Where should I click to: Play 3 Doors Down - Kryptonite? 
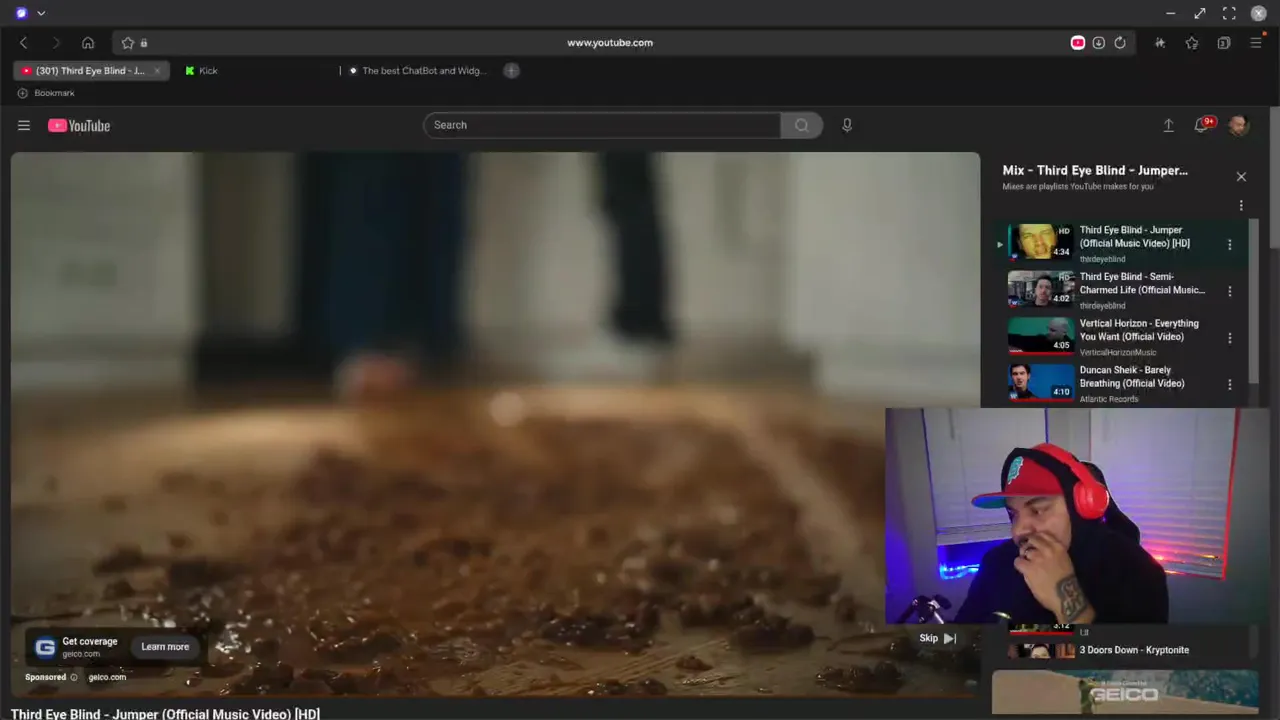coord(1134,650)
